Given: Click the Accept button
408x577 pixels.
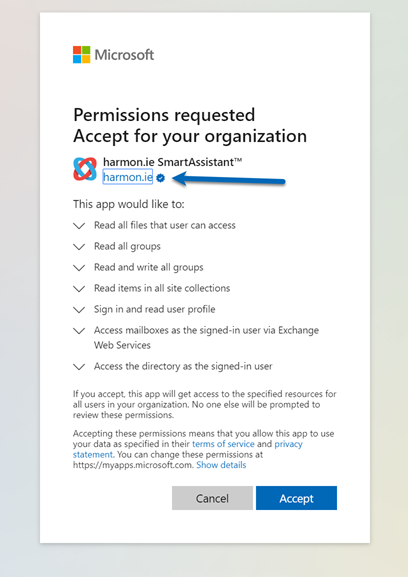Looking at the screenshot, I should click(296, 498).
